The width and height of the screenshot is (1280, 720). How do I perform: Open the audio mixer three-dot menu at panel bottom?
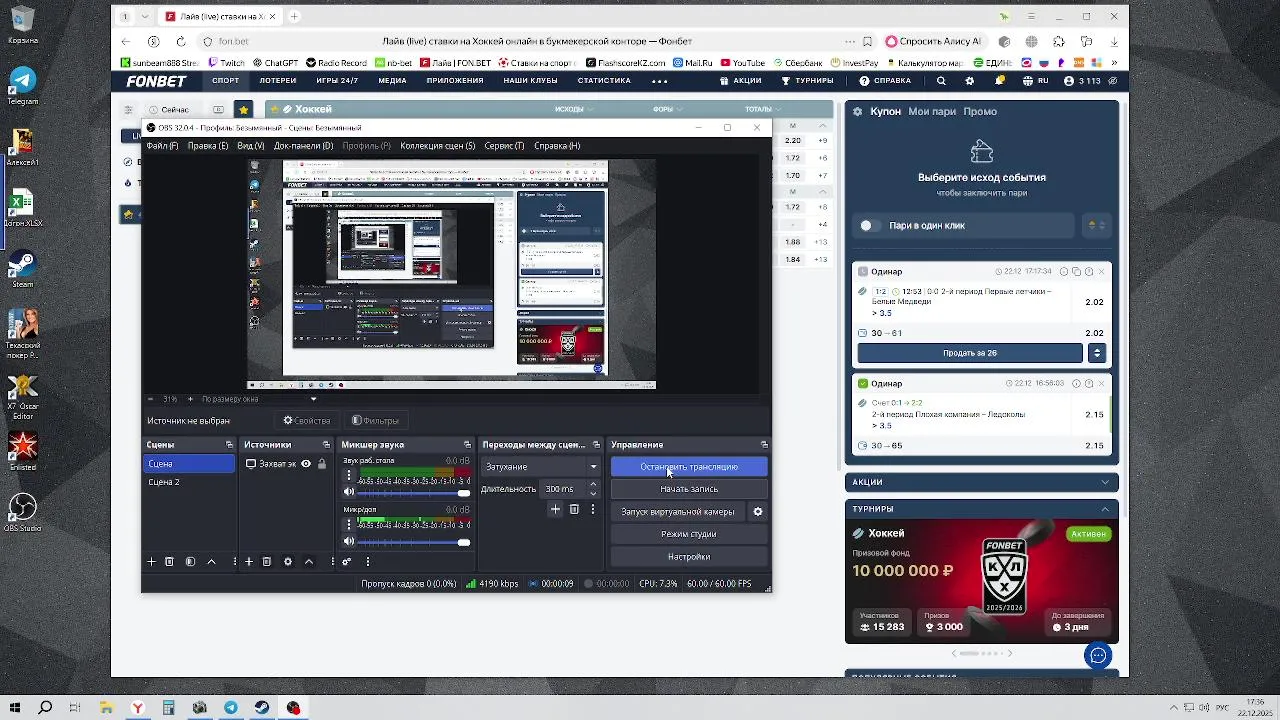click(x=367, y=562)
